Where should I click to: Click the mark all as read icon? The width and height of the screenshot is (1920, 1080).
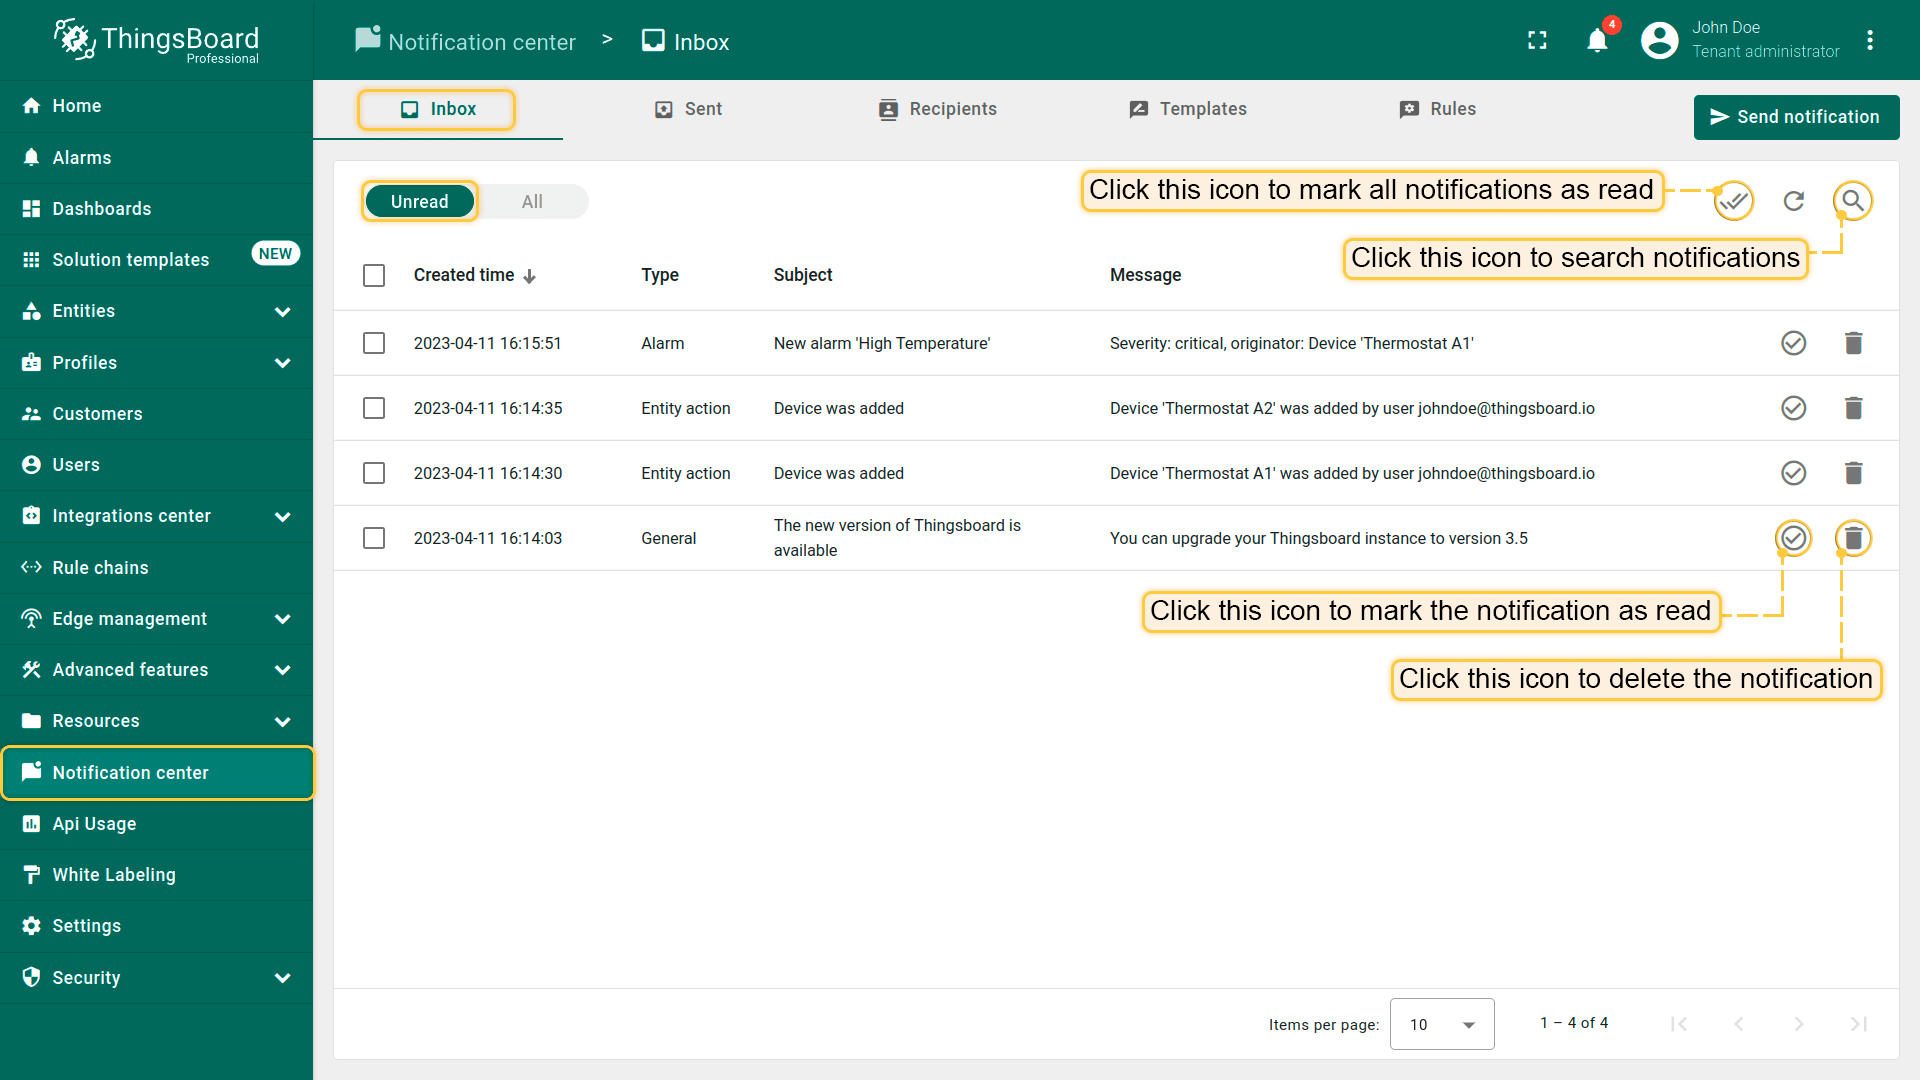tap(1733, 201)
